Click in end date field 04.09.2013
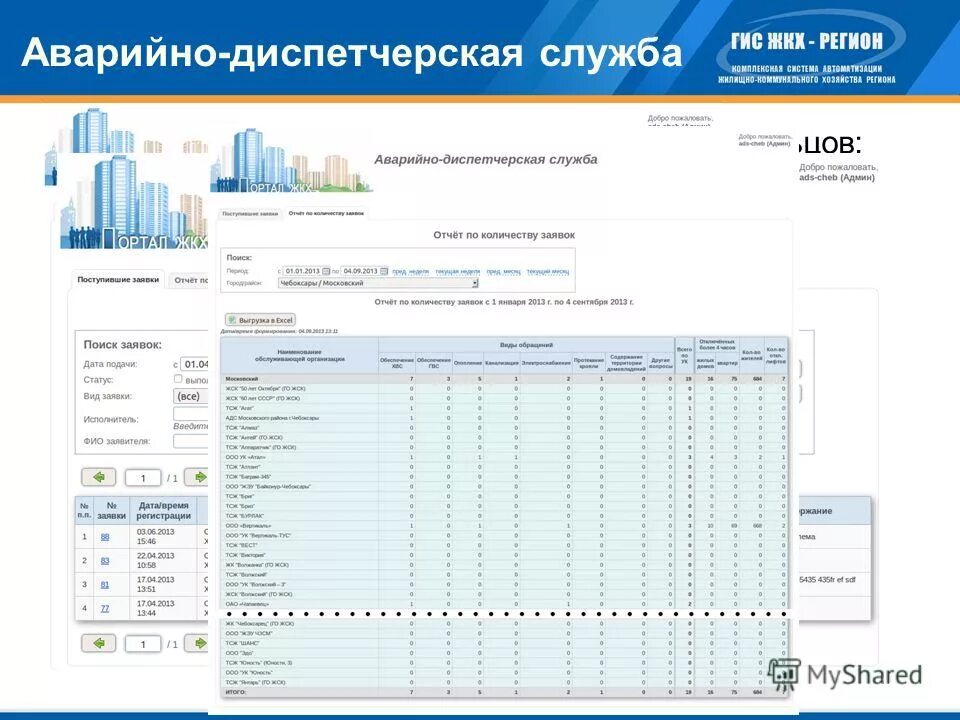 tap(360, 271)
